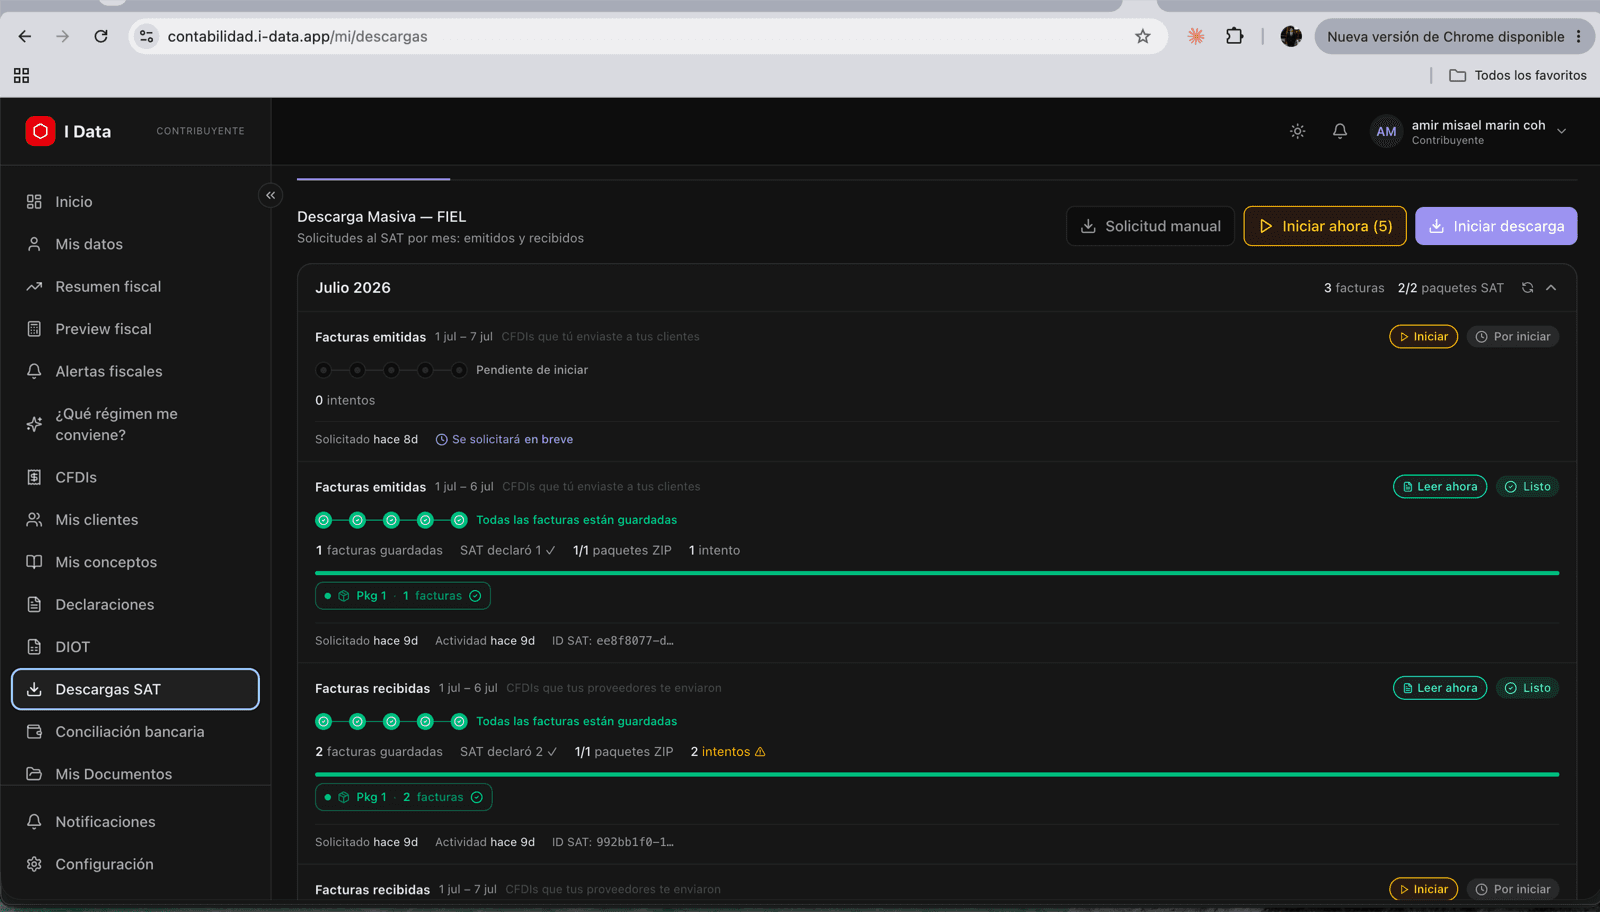Open DIOT in the sidebar
The image size is (1600, 912).
[x=135, y=647]
